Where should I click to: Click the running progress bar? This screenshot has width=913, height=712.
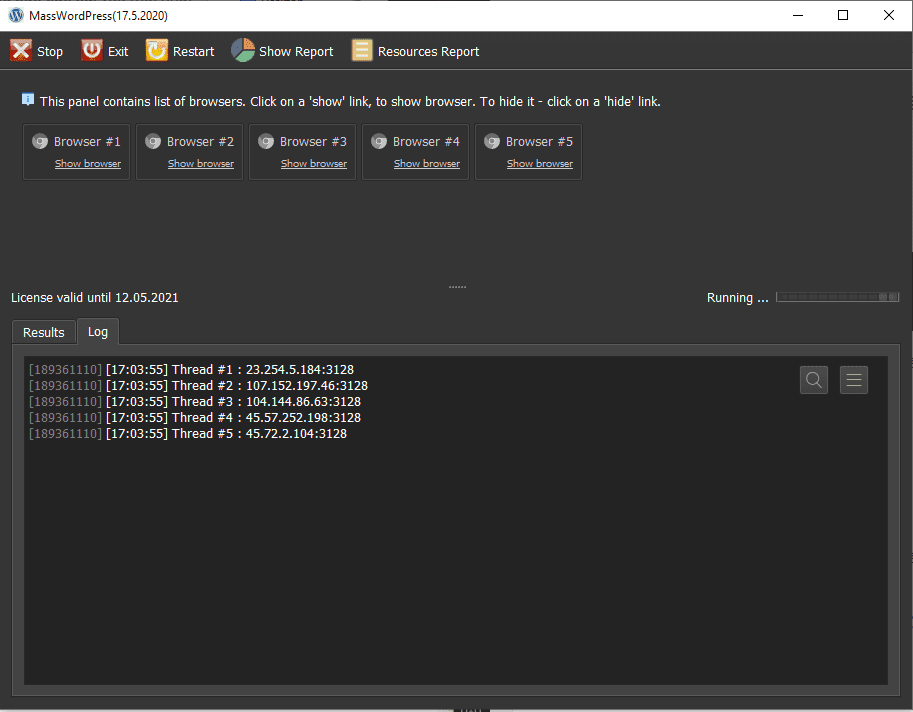point(837,298)
